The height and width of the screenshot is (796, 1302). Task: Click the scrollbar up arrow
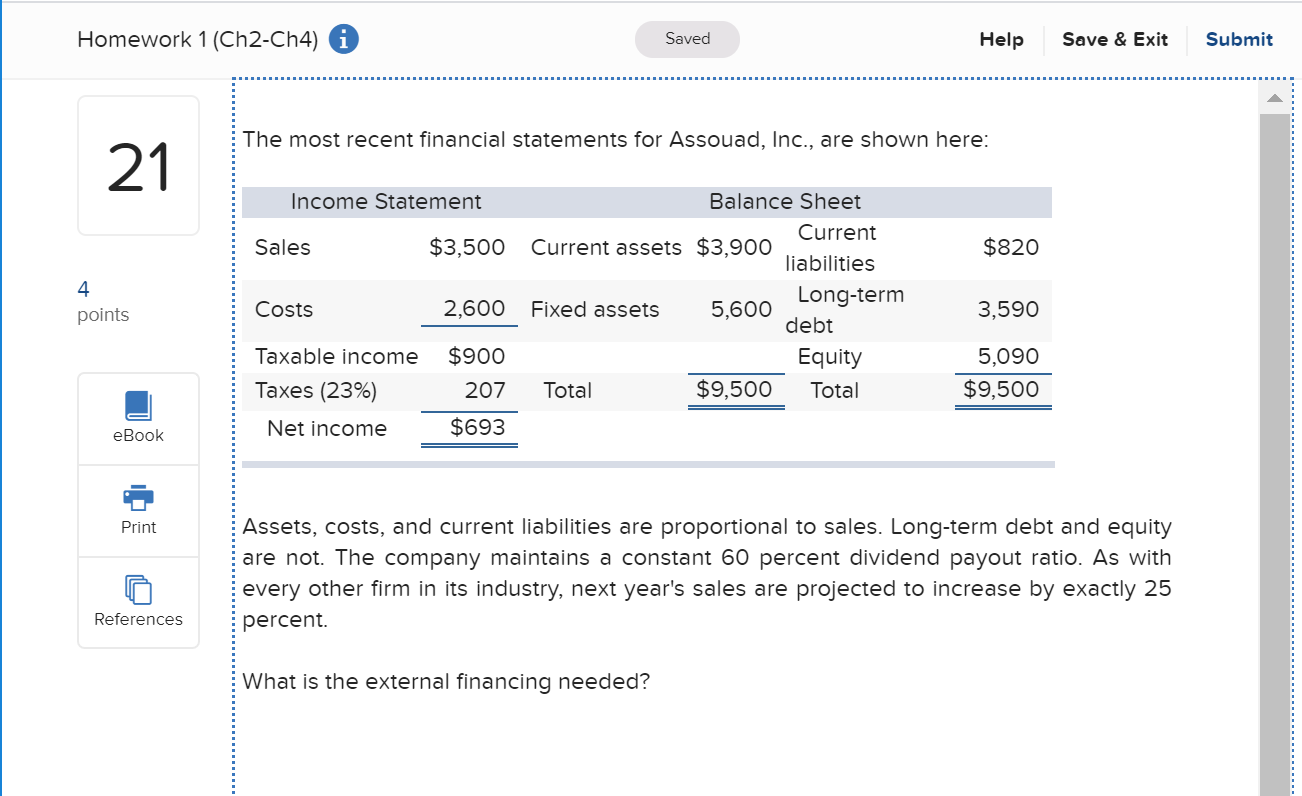click(1274, 96)
